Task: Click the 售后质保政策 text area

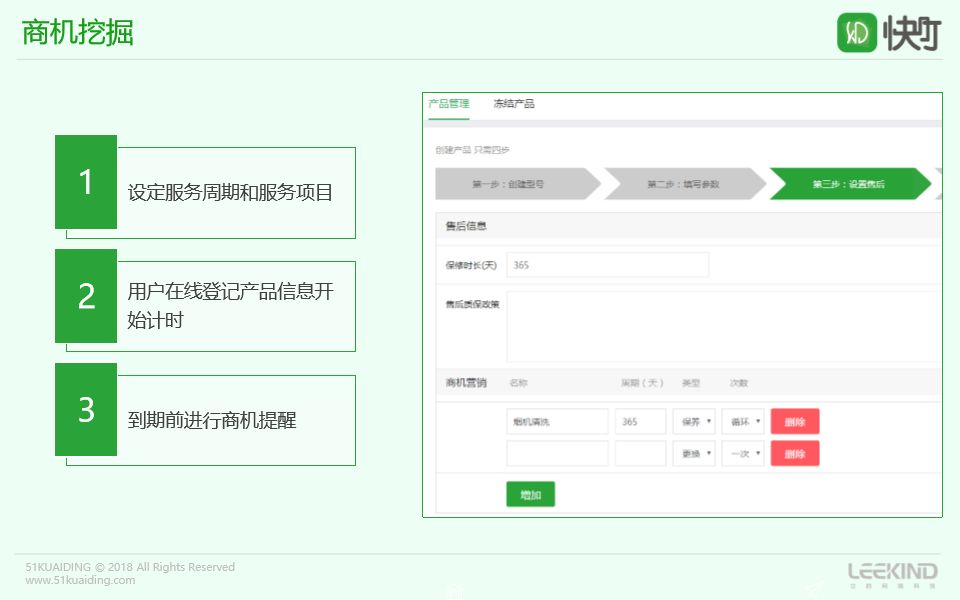Action: tap(723, 327)
